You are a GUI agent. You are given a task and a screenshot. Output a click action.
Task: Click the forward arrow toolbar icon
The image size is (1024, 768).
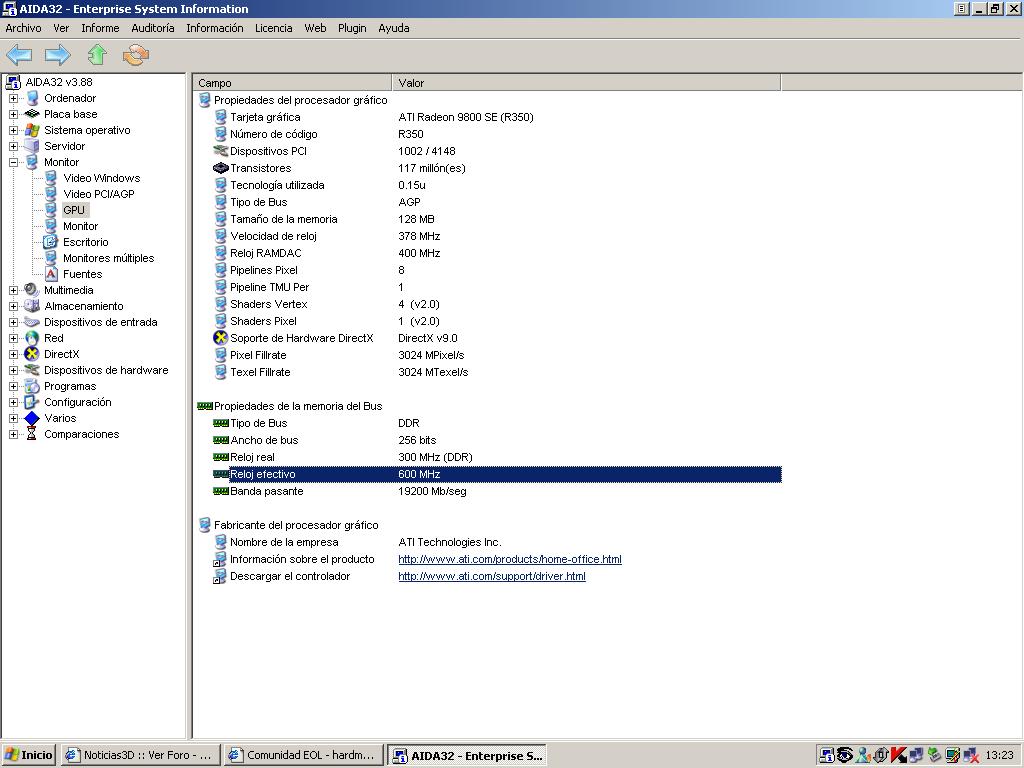click(58, 55)
